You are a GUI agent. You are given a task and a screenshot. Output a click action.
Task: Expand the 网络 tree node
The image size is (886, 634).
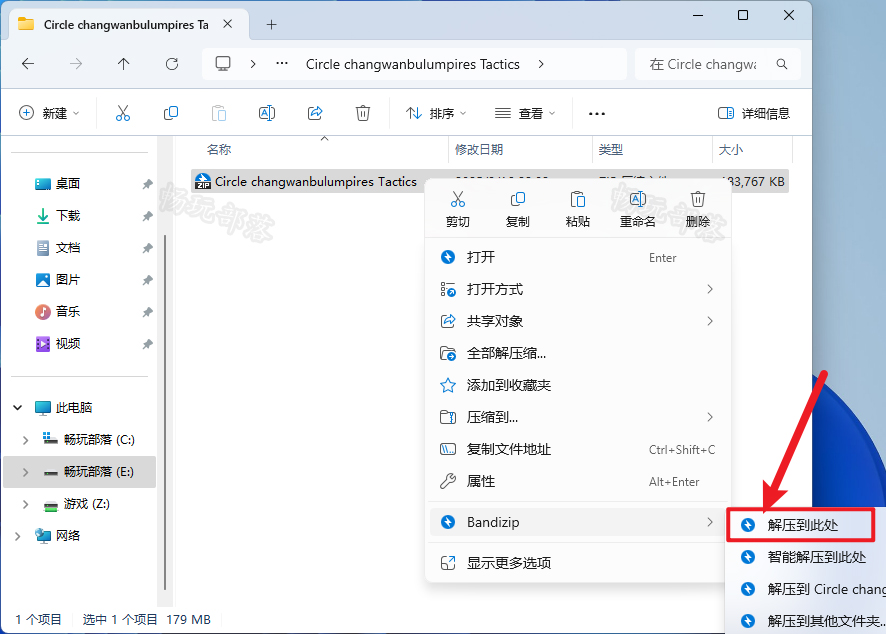pos(18,536)
